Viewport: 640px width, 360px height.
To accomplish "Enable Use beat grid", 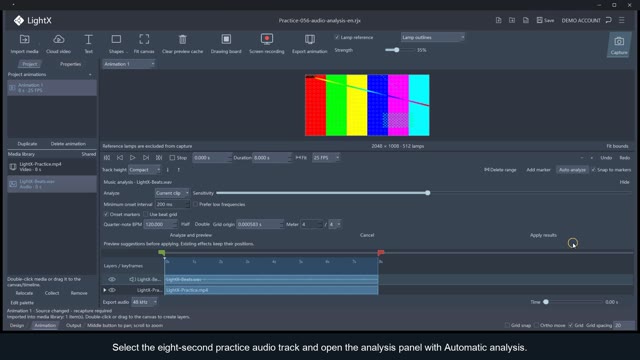I will [146, 214].
